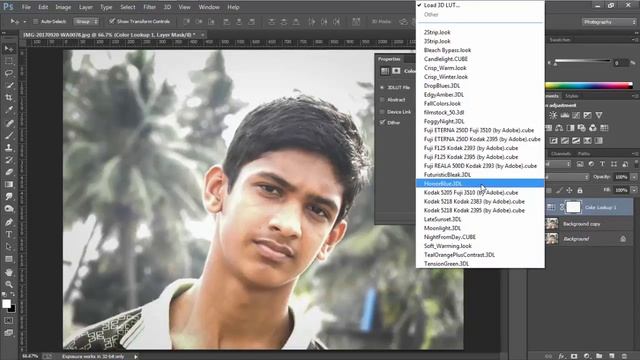Select the Dodge tool

(x=9, y=209)
